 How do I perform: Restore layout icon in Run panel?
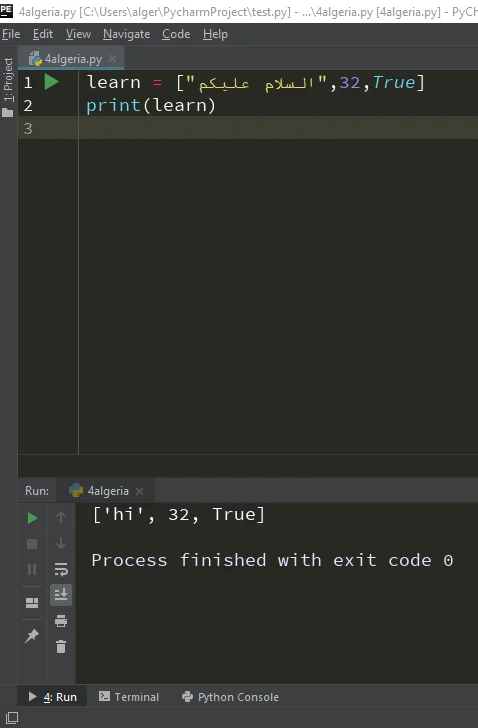[32, 603]
